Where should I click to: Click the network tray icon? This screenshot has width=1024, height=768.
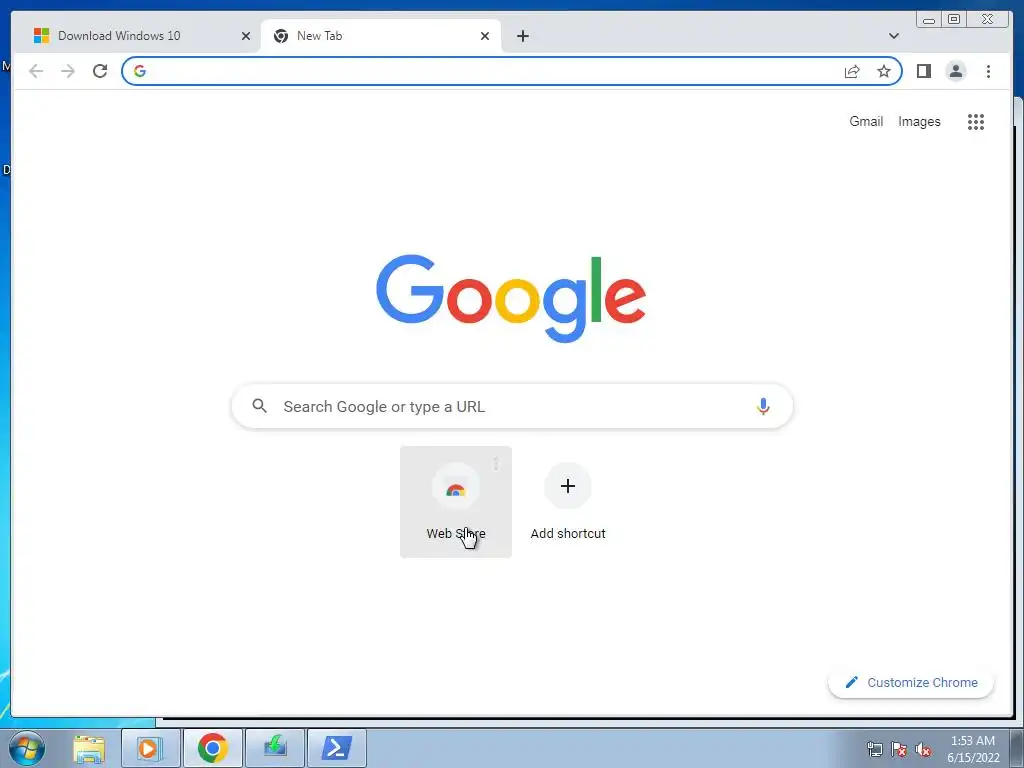tap(874, 749)
